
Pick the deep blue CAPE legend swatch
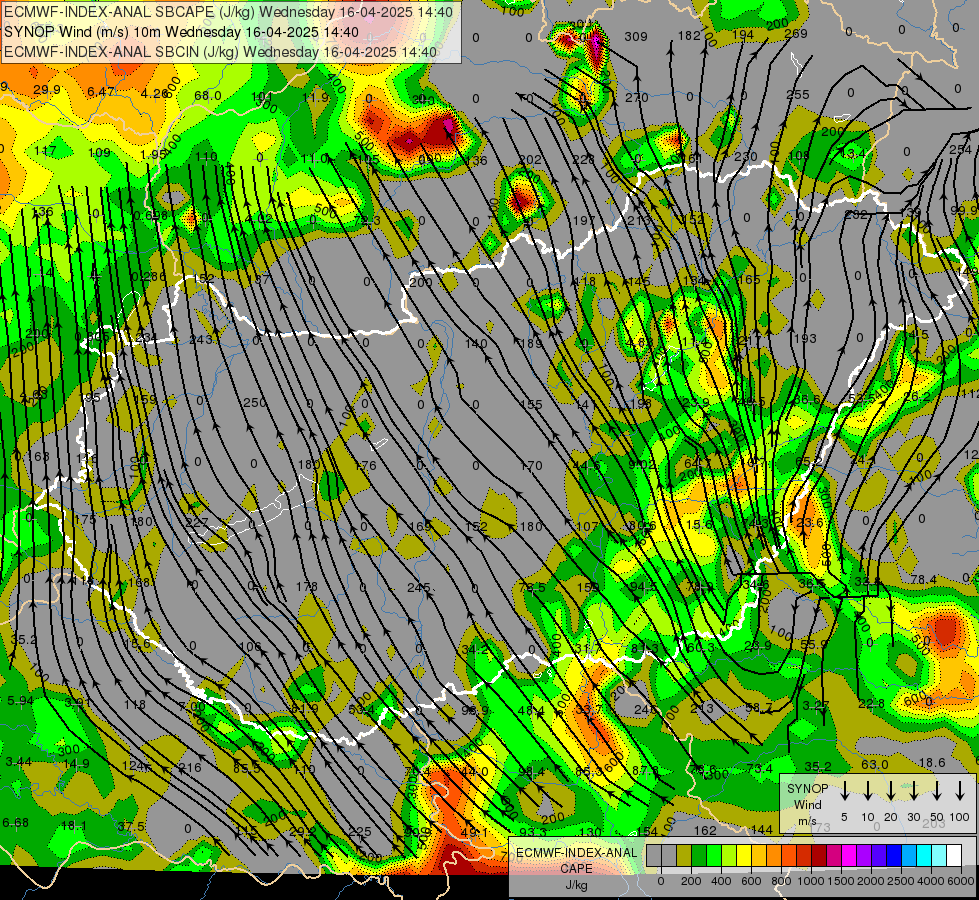[894, 855]
